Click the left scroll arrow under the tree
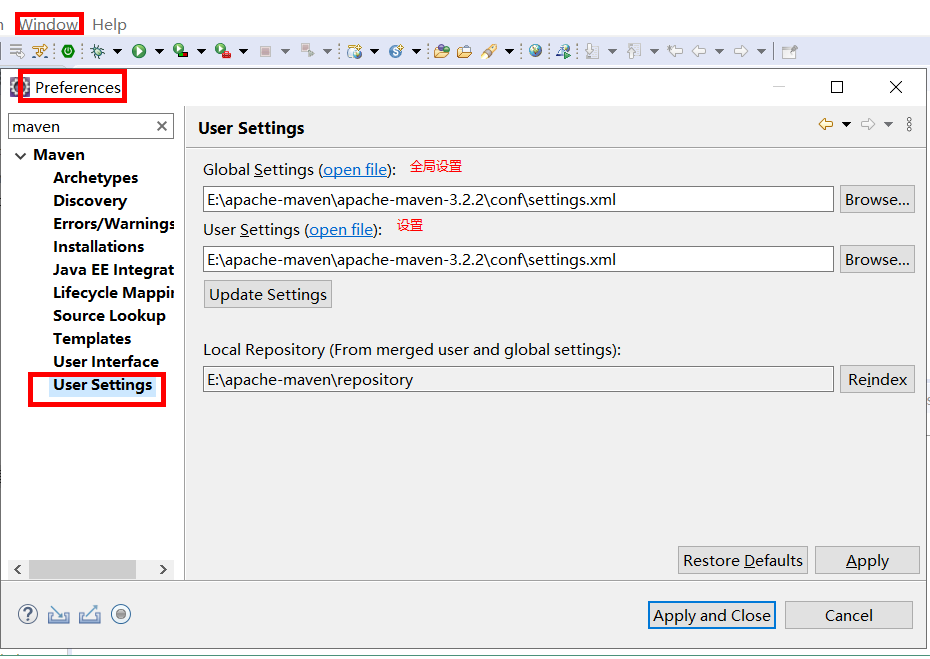This screenshot has width=930, height=659. point(18,569)
